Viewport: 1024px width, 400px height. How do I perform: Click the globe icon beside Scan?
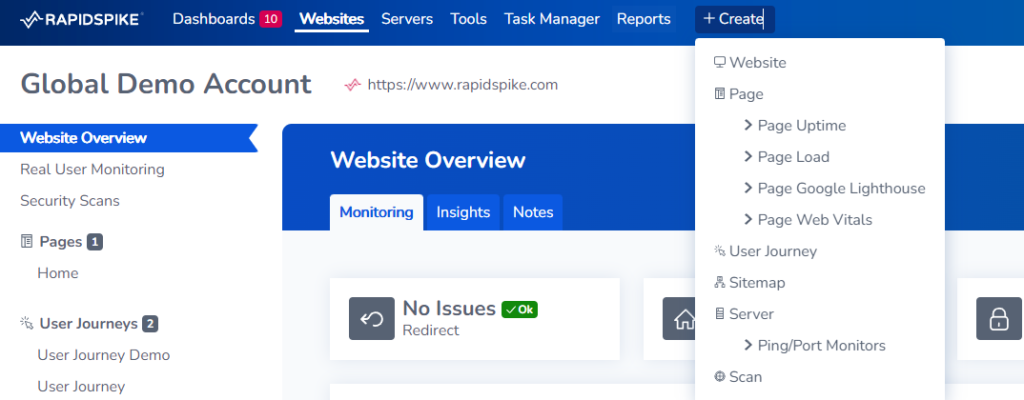720,376
